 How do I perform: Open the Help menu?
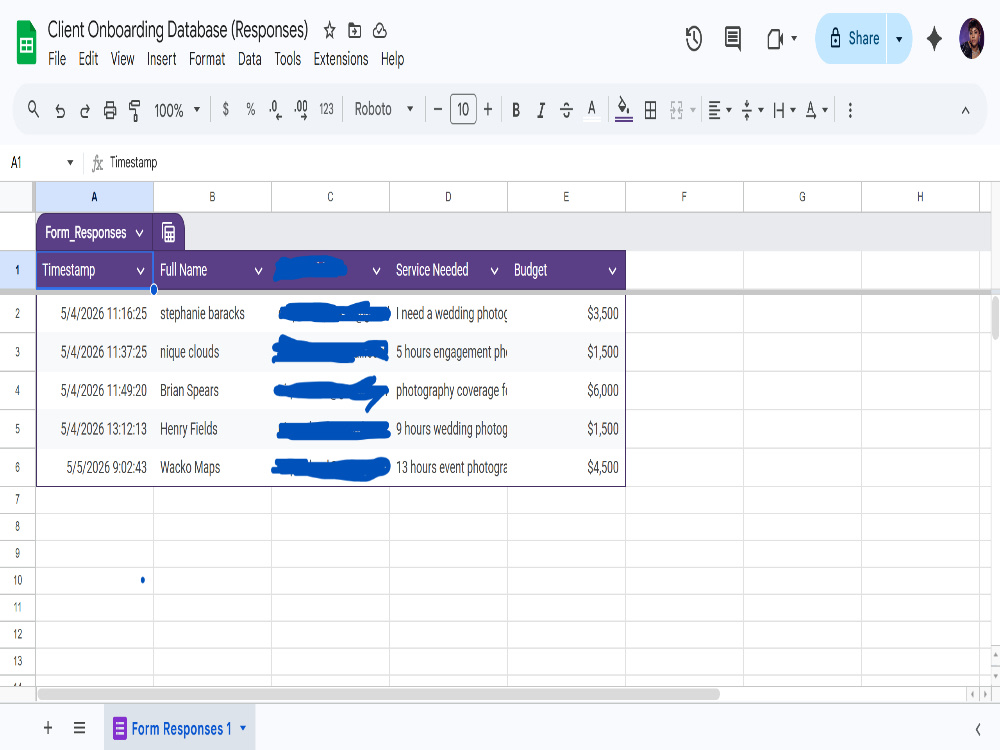click(392, 59)
